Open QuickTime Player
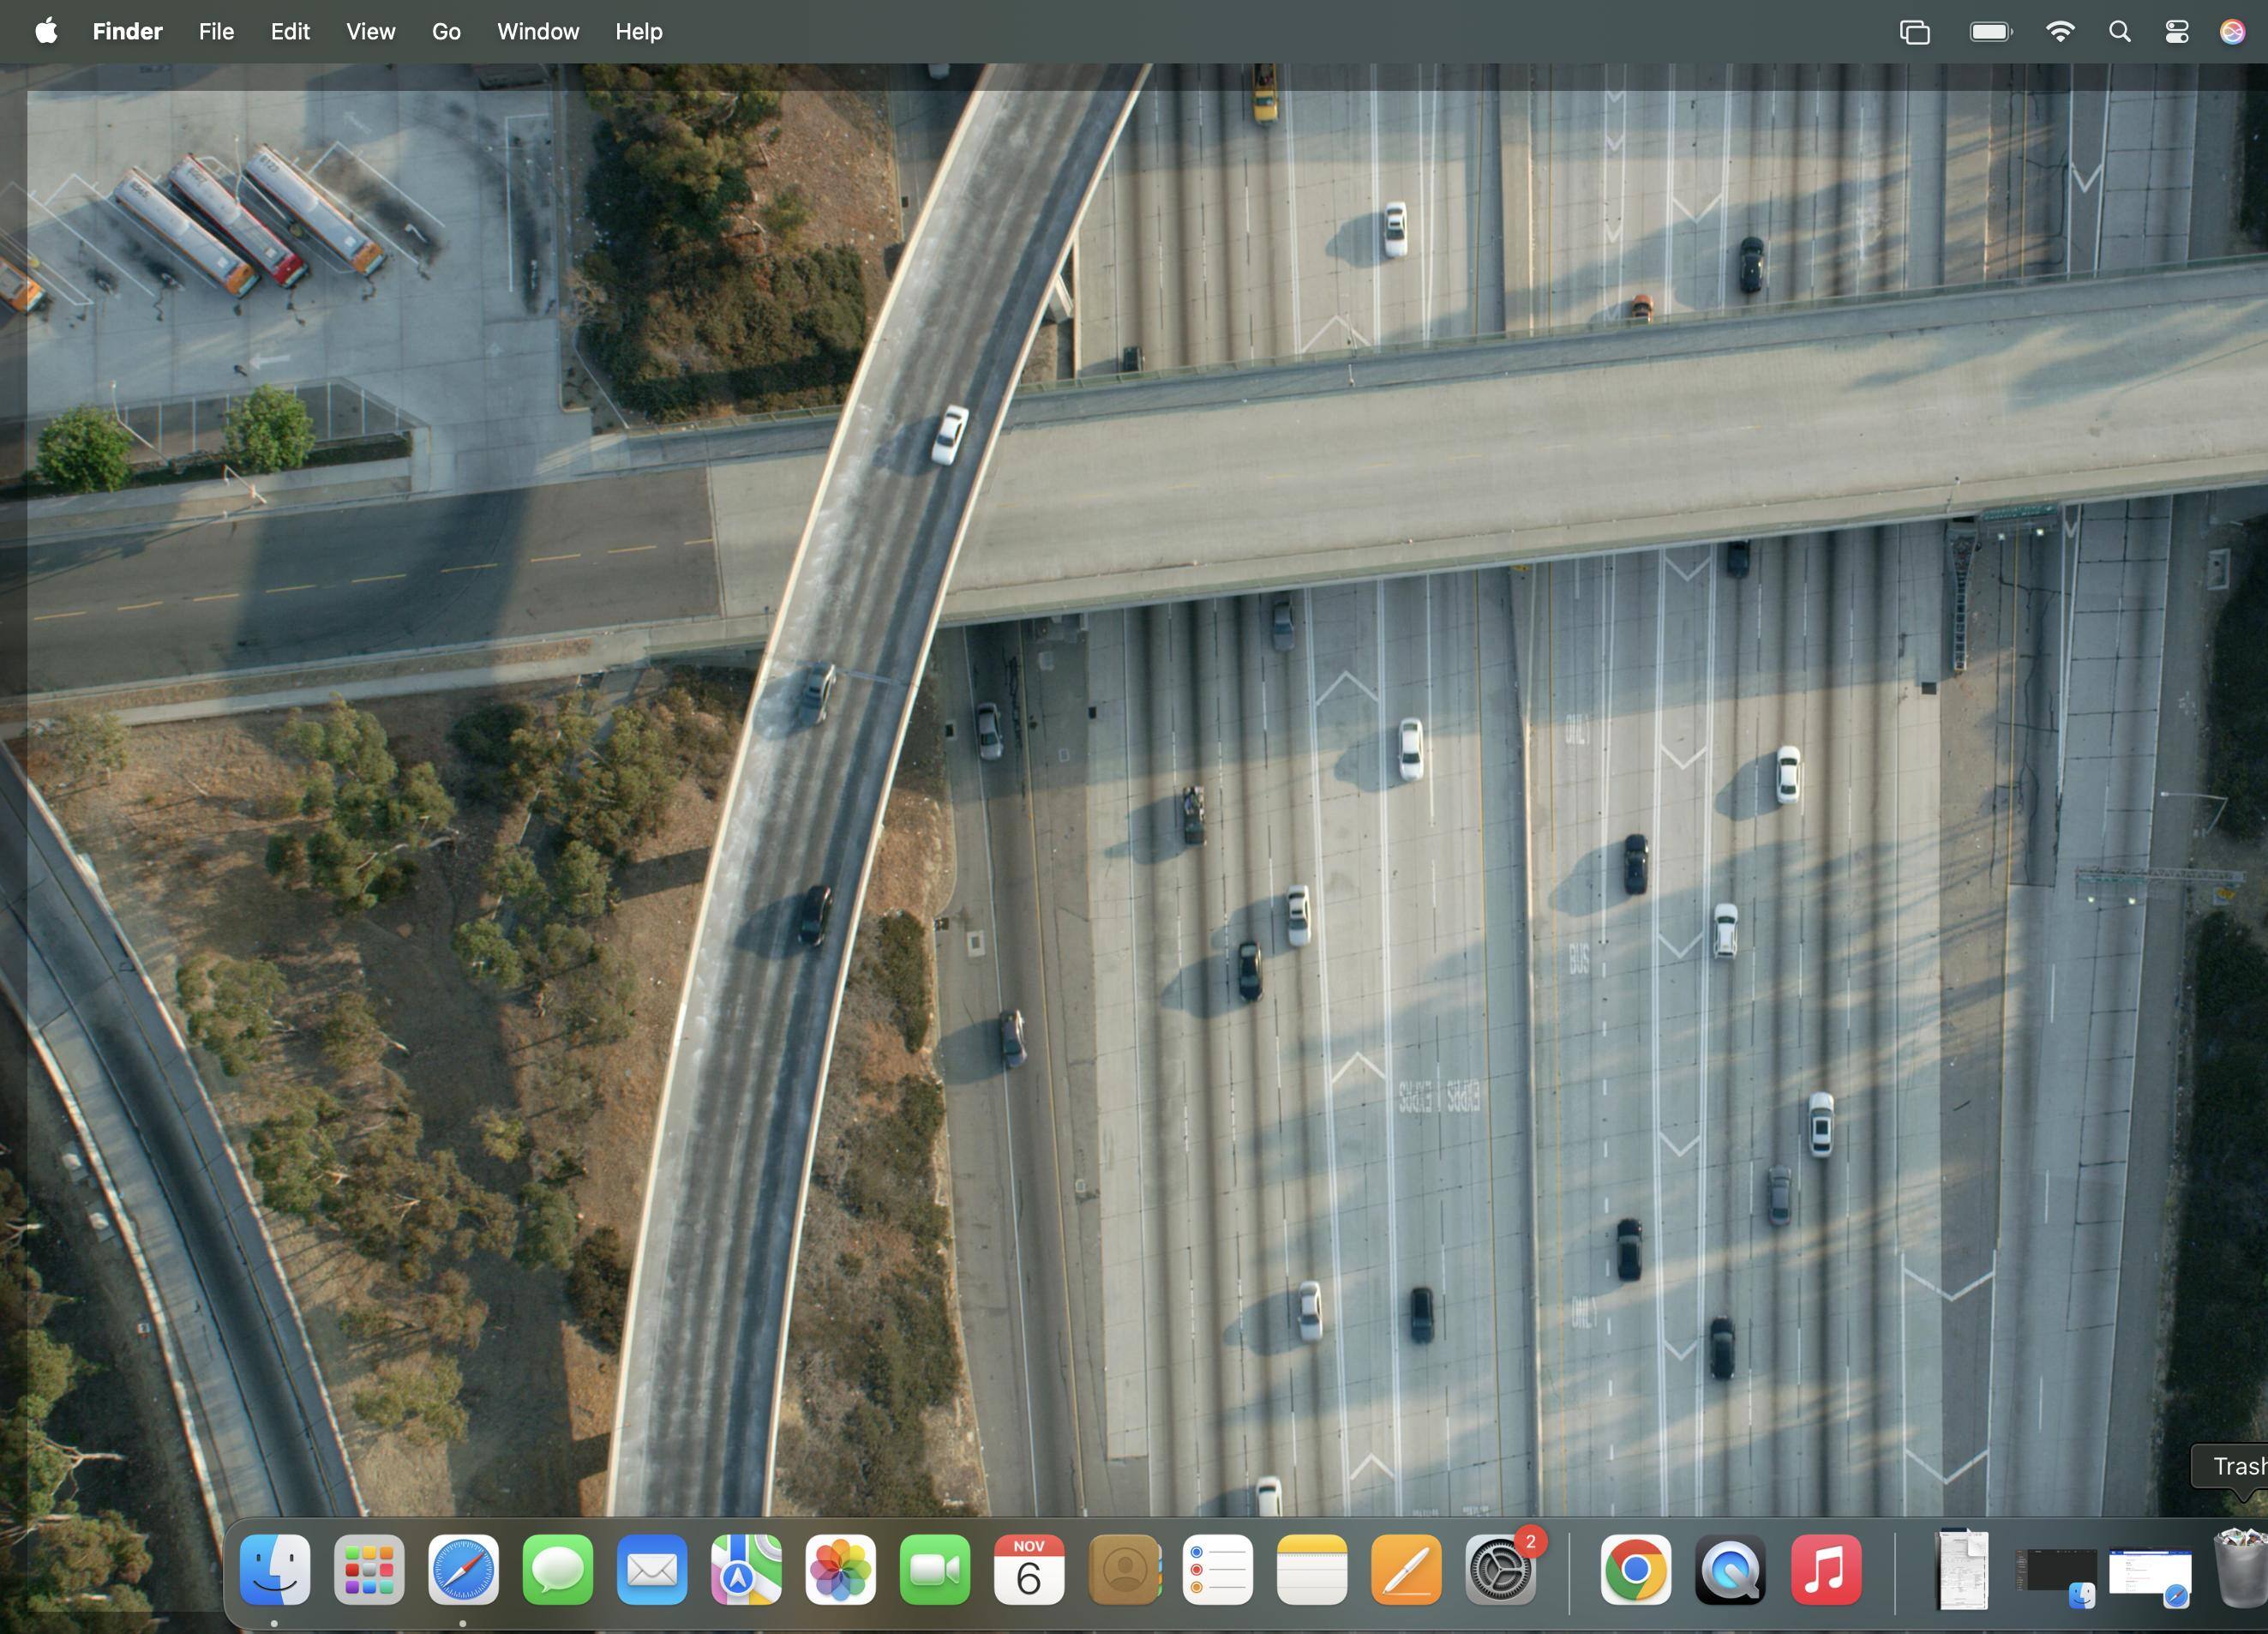The height and width of the screenshot is (1634, 2268). pyautogui.click(x=1730, y=1570)
